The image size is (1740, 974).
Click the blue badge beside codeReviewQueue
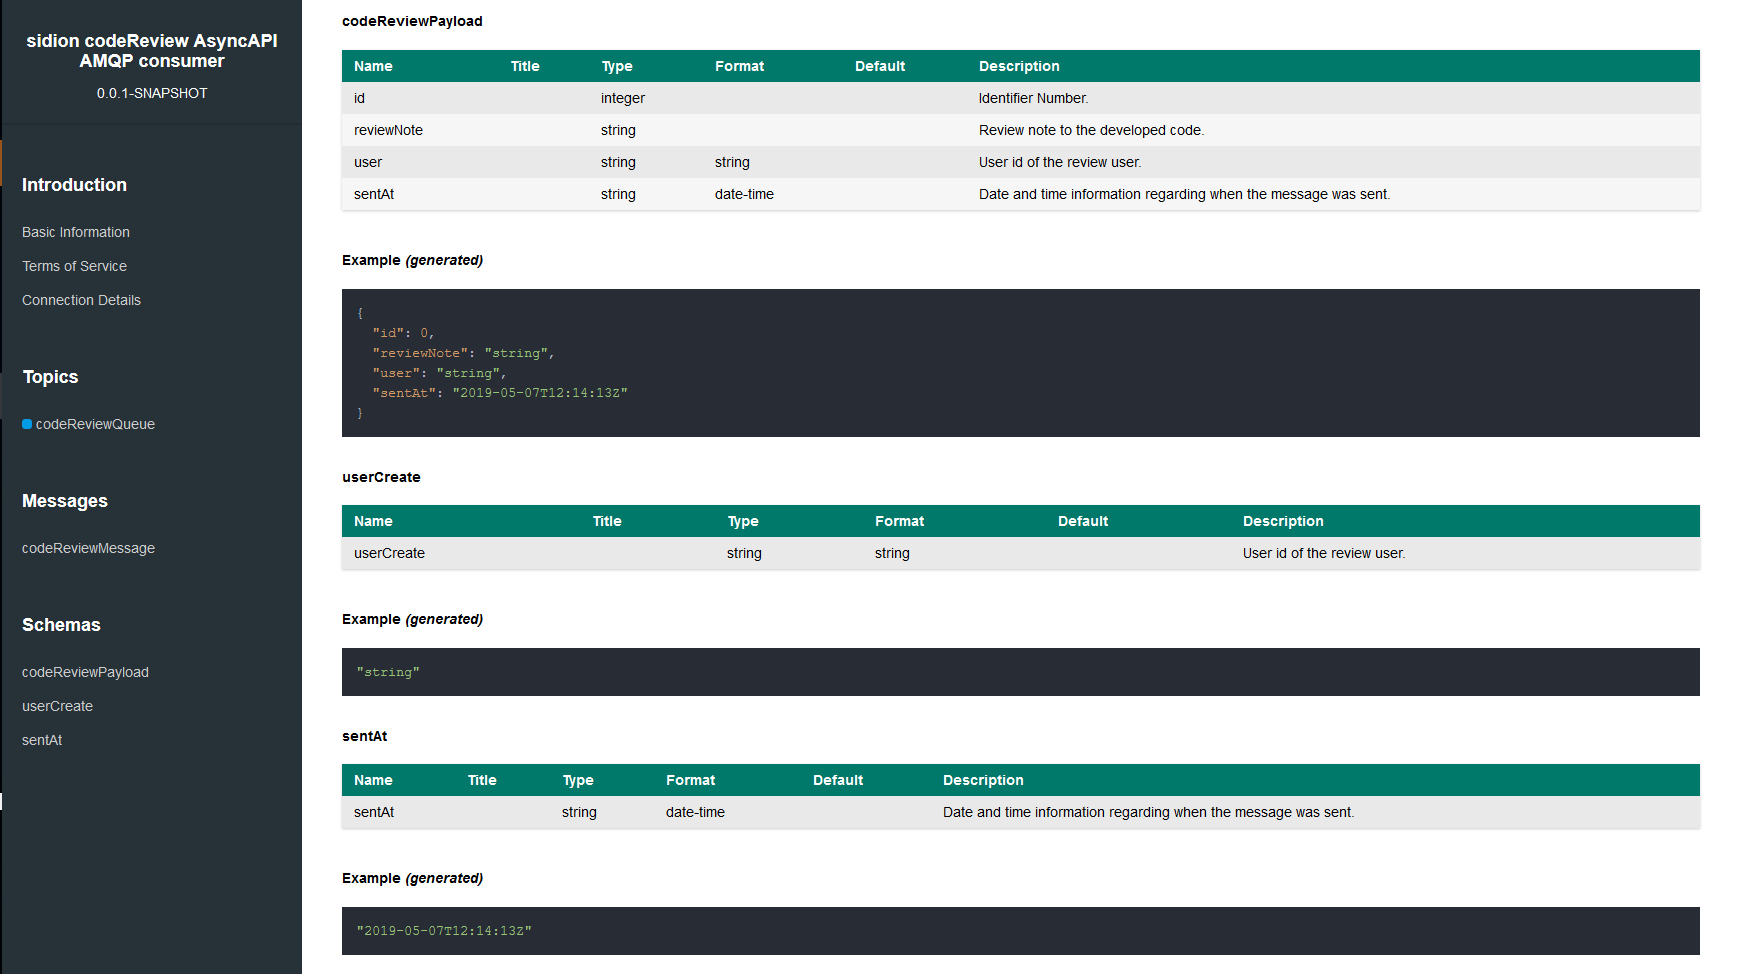pyautogui.click(x=27, y=424)
